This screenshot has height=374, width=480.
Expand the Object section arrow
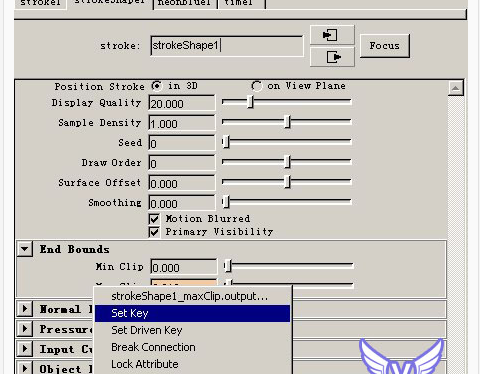point(25,368)
